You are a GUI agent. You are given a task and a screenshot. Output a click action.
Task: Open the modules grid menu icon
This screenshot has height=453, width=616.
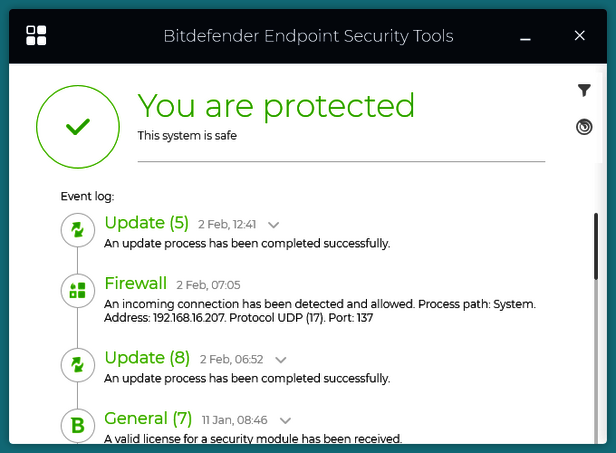tap(37, 36)
